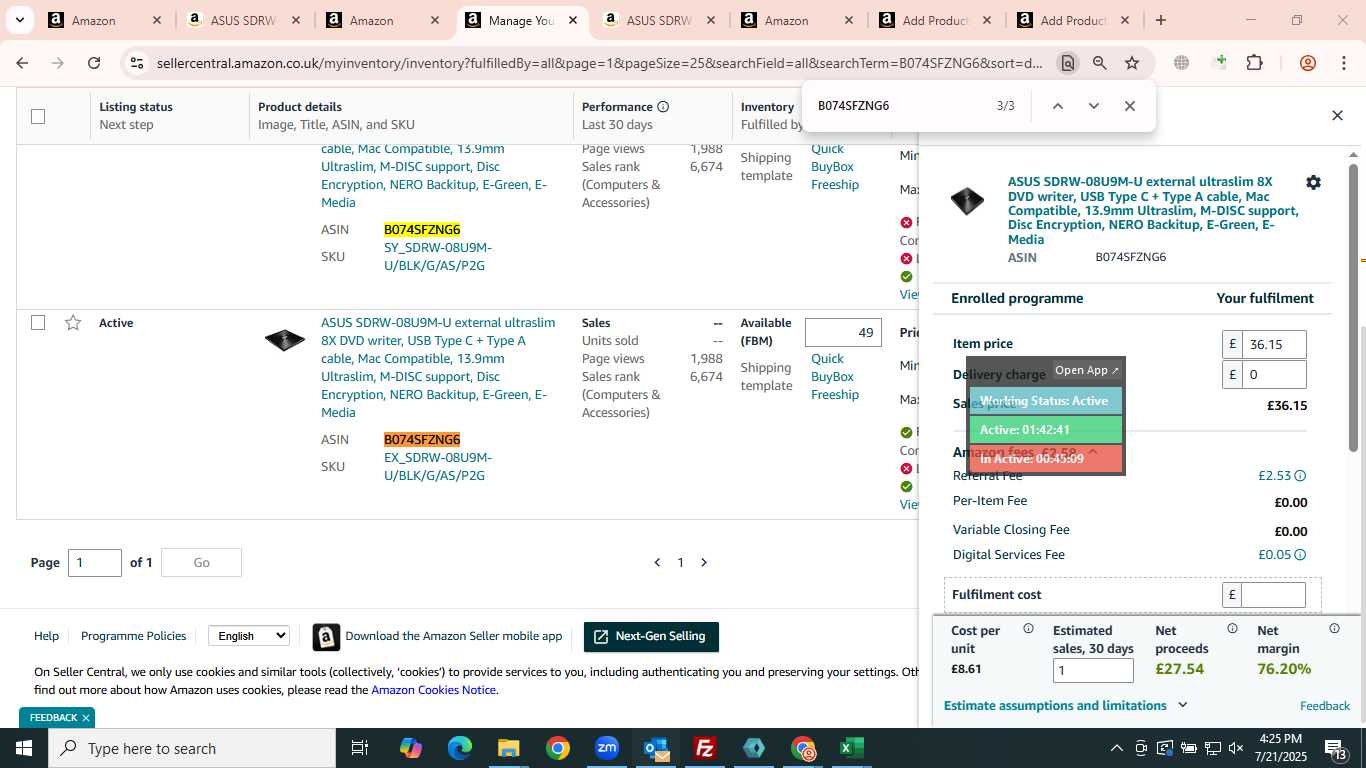Star the Active EX_SDRW listing as favourite
This screenshot has height=768, width=1366.
pos(73,322)
